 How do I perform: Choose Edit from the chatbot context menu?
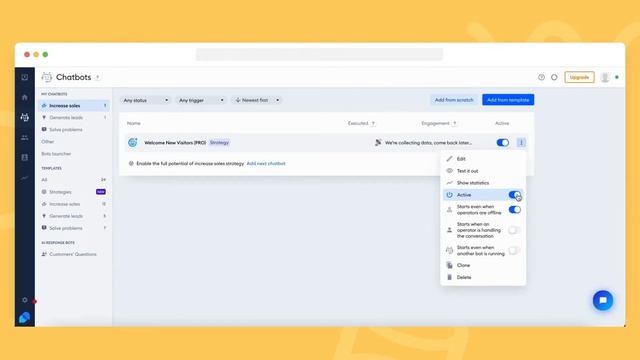pyautogui.click(x=483, y=159)
